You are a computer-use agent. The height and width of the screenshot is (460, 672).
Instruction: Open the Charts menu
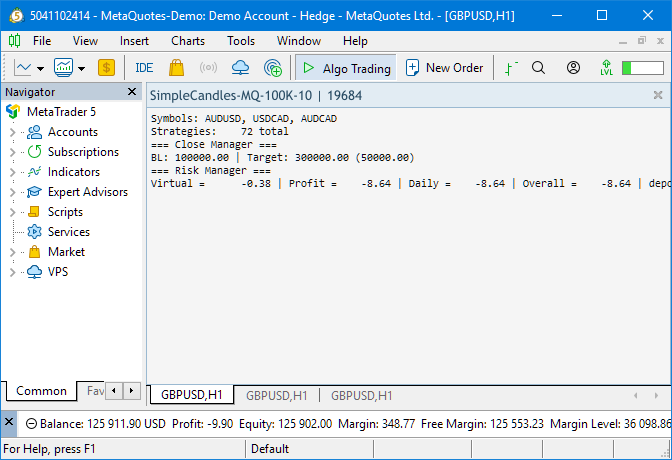(x=188, y=41)
